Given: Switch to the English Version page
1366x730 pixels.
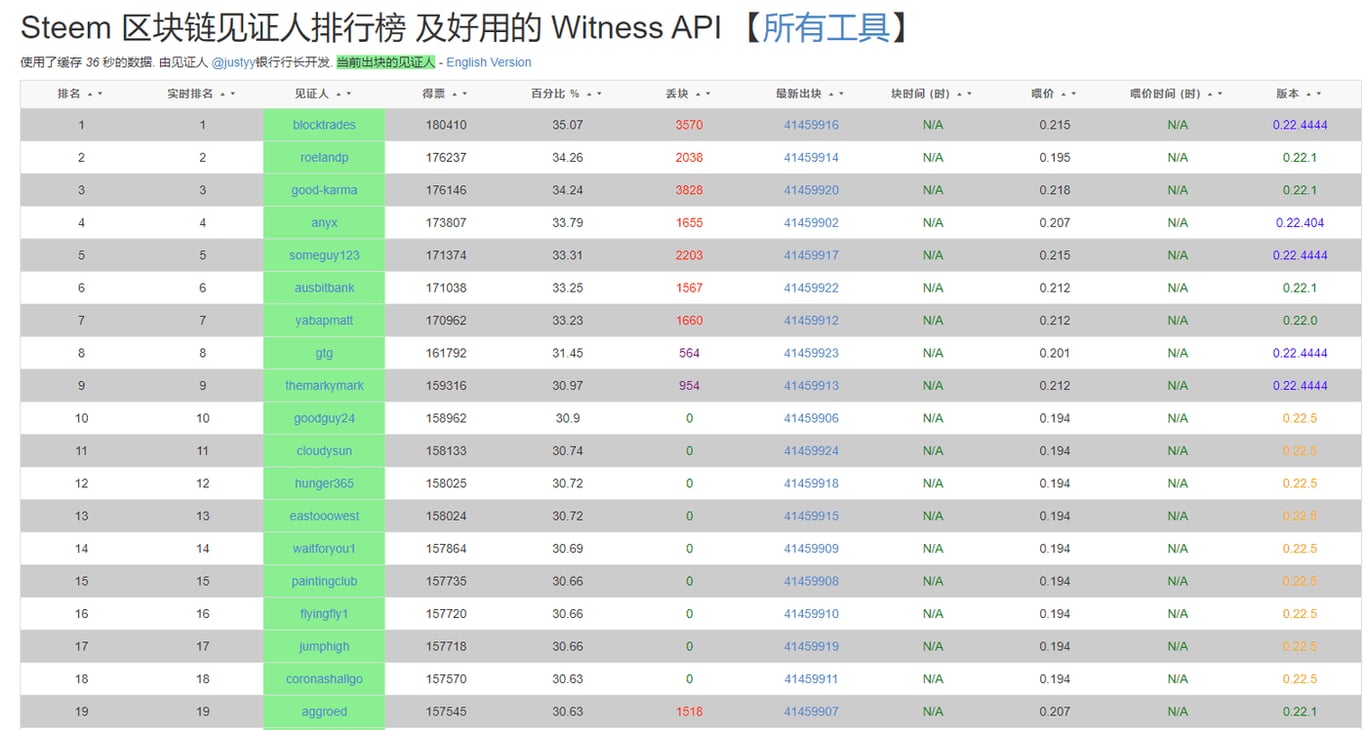Looking at the screenshot, I should [x=489, y=62].
